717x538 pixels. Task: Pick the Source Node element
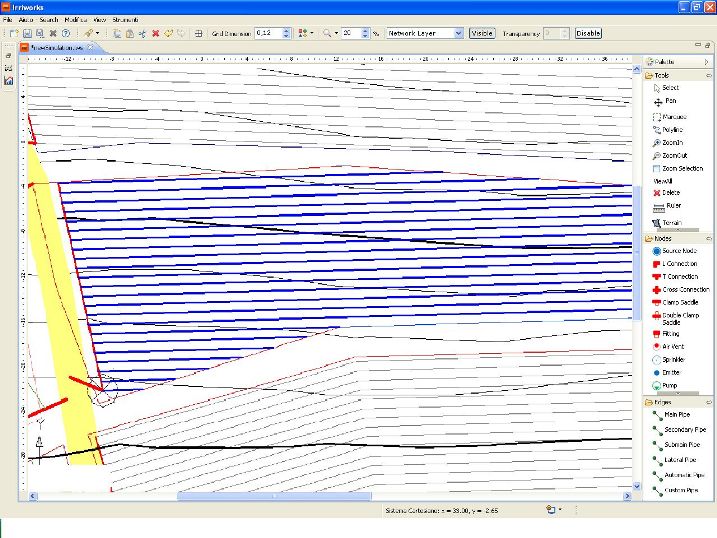pos(677,251)
